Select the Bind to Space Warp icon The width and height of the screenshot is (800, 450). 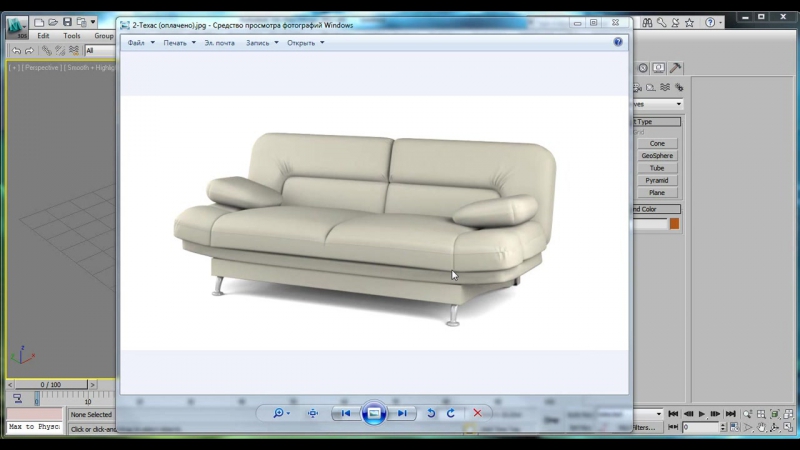(x=74, y=51)
